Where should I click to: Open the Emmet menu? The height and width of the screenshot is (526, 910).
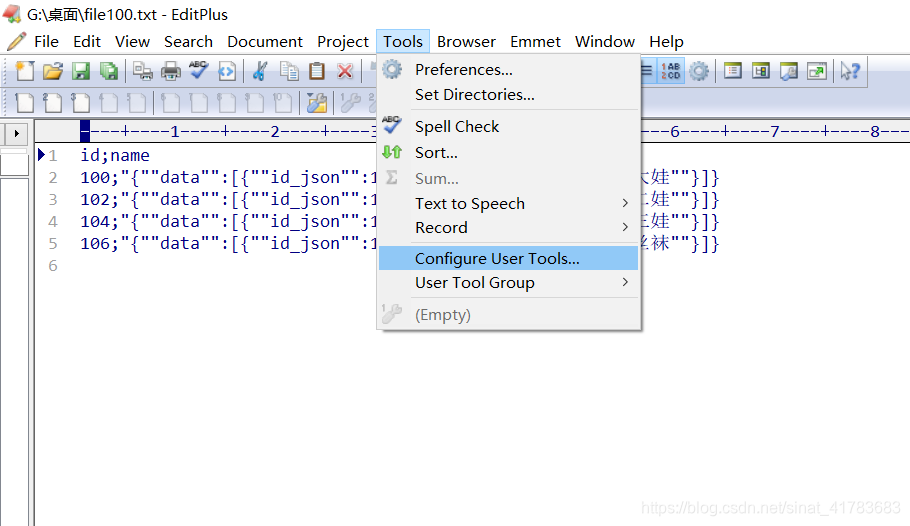click(535, 42)
